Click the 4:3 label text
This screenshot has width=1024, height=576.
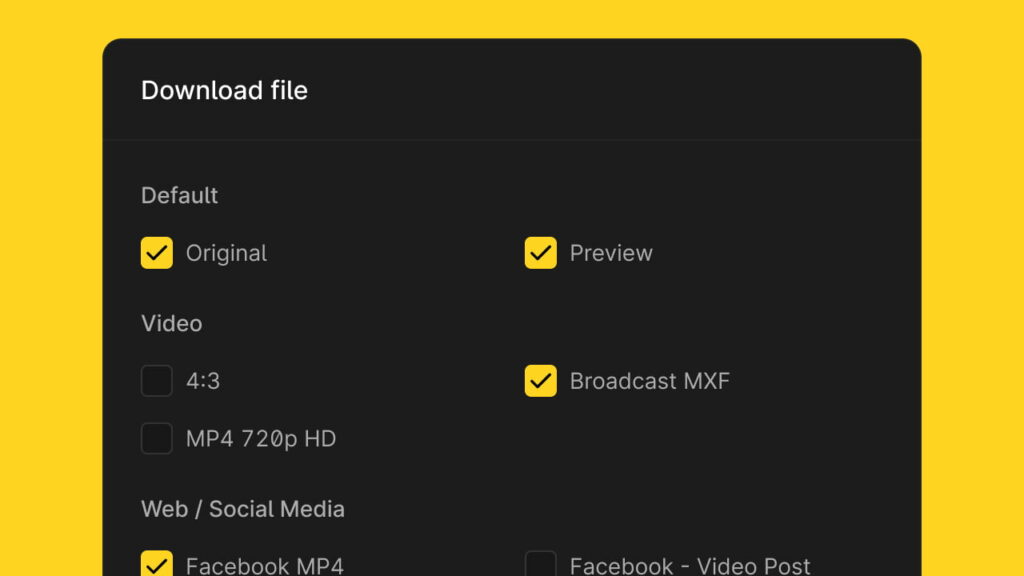[x=202, y=381]
